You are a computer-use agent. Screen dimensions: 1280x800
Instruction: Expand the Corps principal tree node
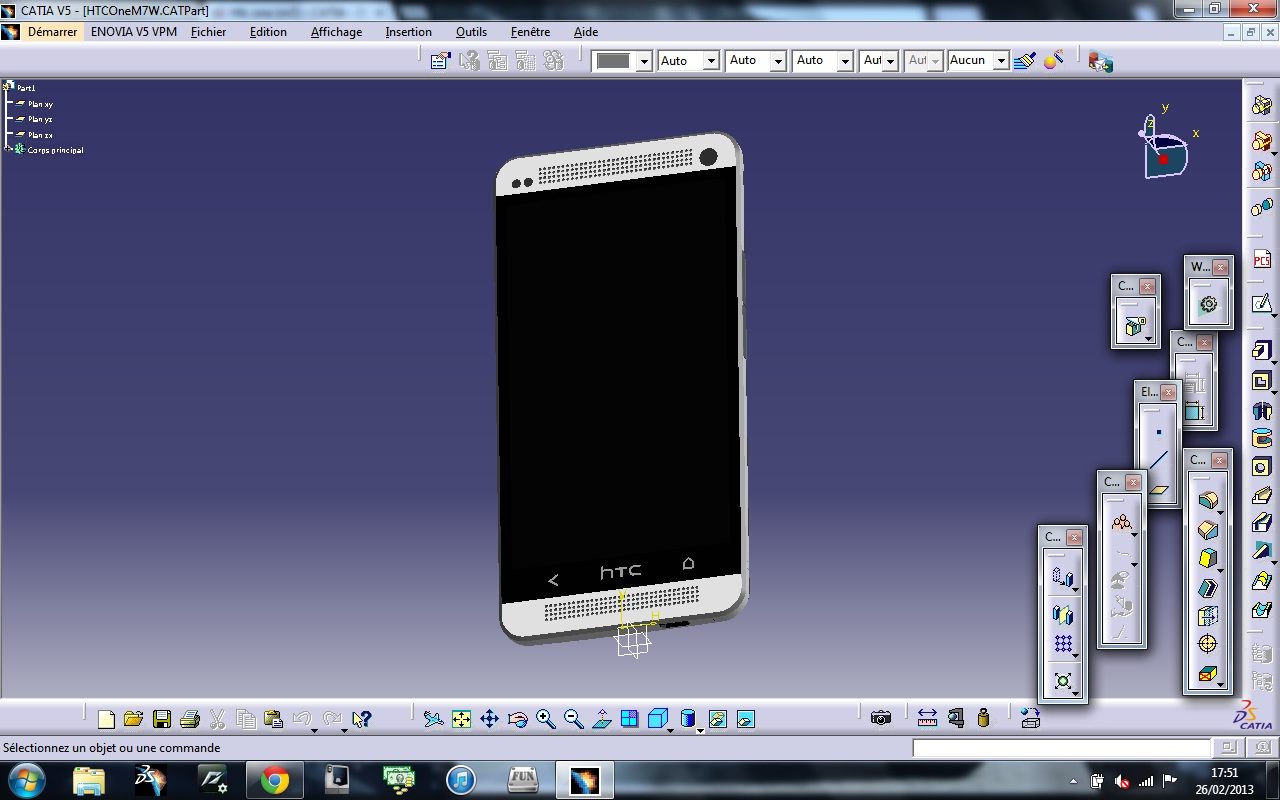(8, 149)
